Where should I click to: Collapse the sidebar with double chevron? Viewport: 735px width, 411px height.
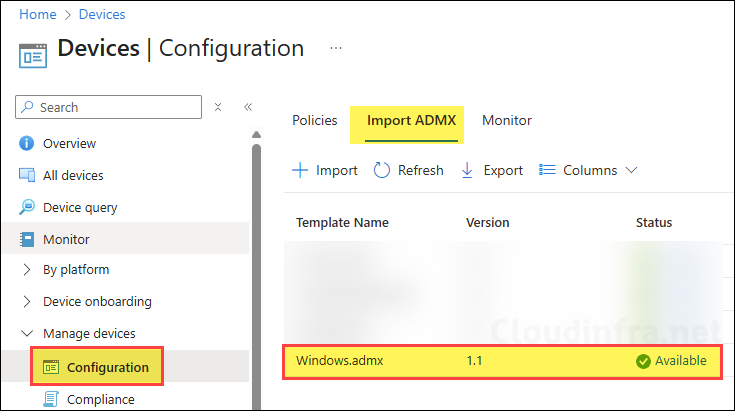click(x=248, y=107)
